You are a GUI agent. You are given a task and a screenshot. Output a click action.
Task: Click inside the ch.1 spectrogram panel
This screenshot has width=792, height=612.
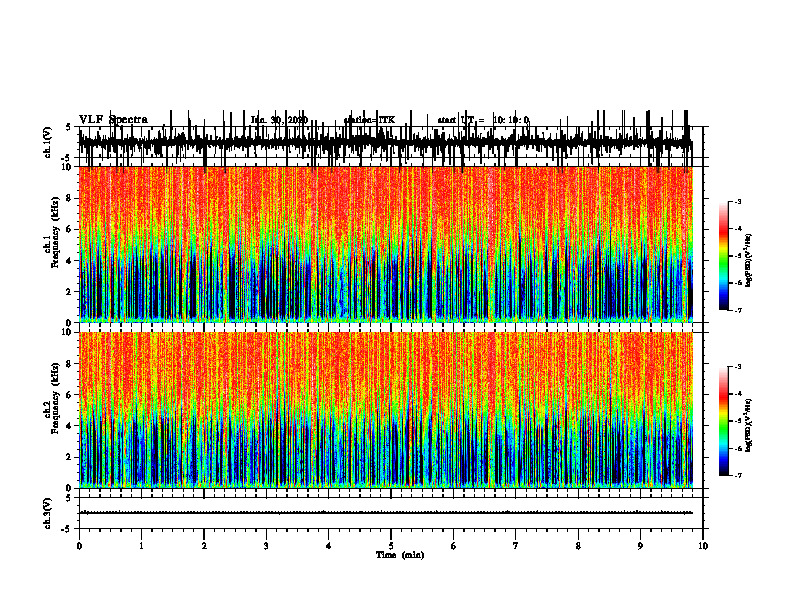point(386,244)
